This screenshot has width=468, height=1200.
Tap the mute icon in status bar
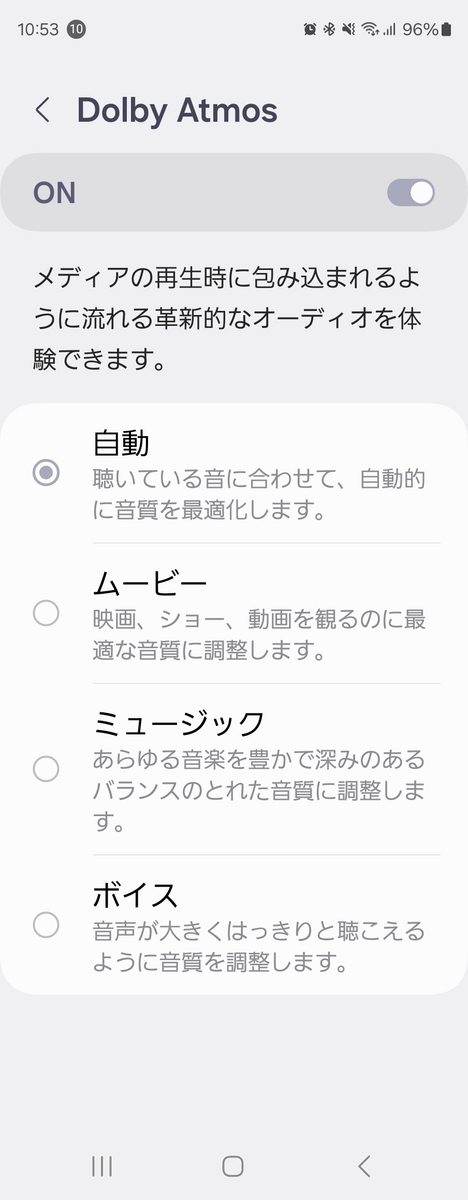click(x=348, y=29)
